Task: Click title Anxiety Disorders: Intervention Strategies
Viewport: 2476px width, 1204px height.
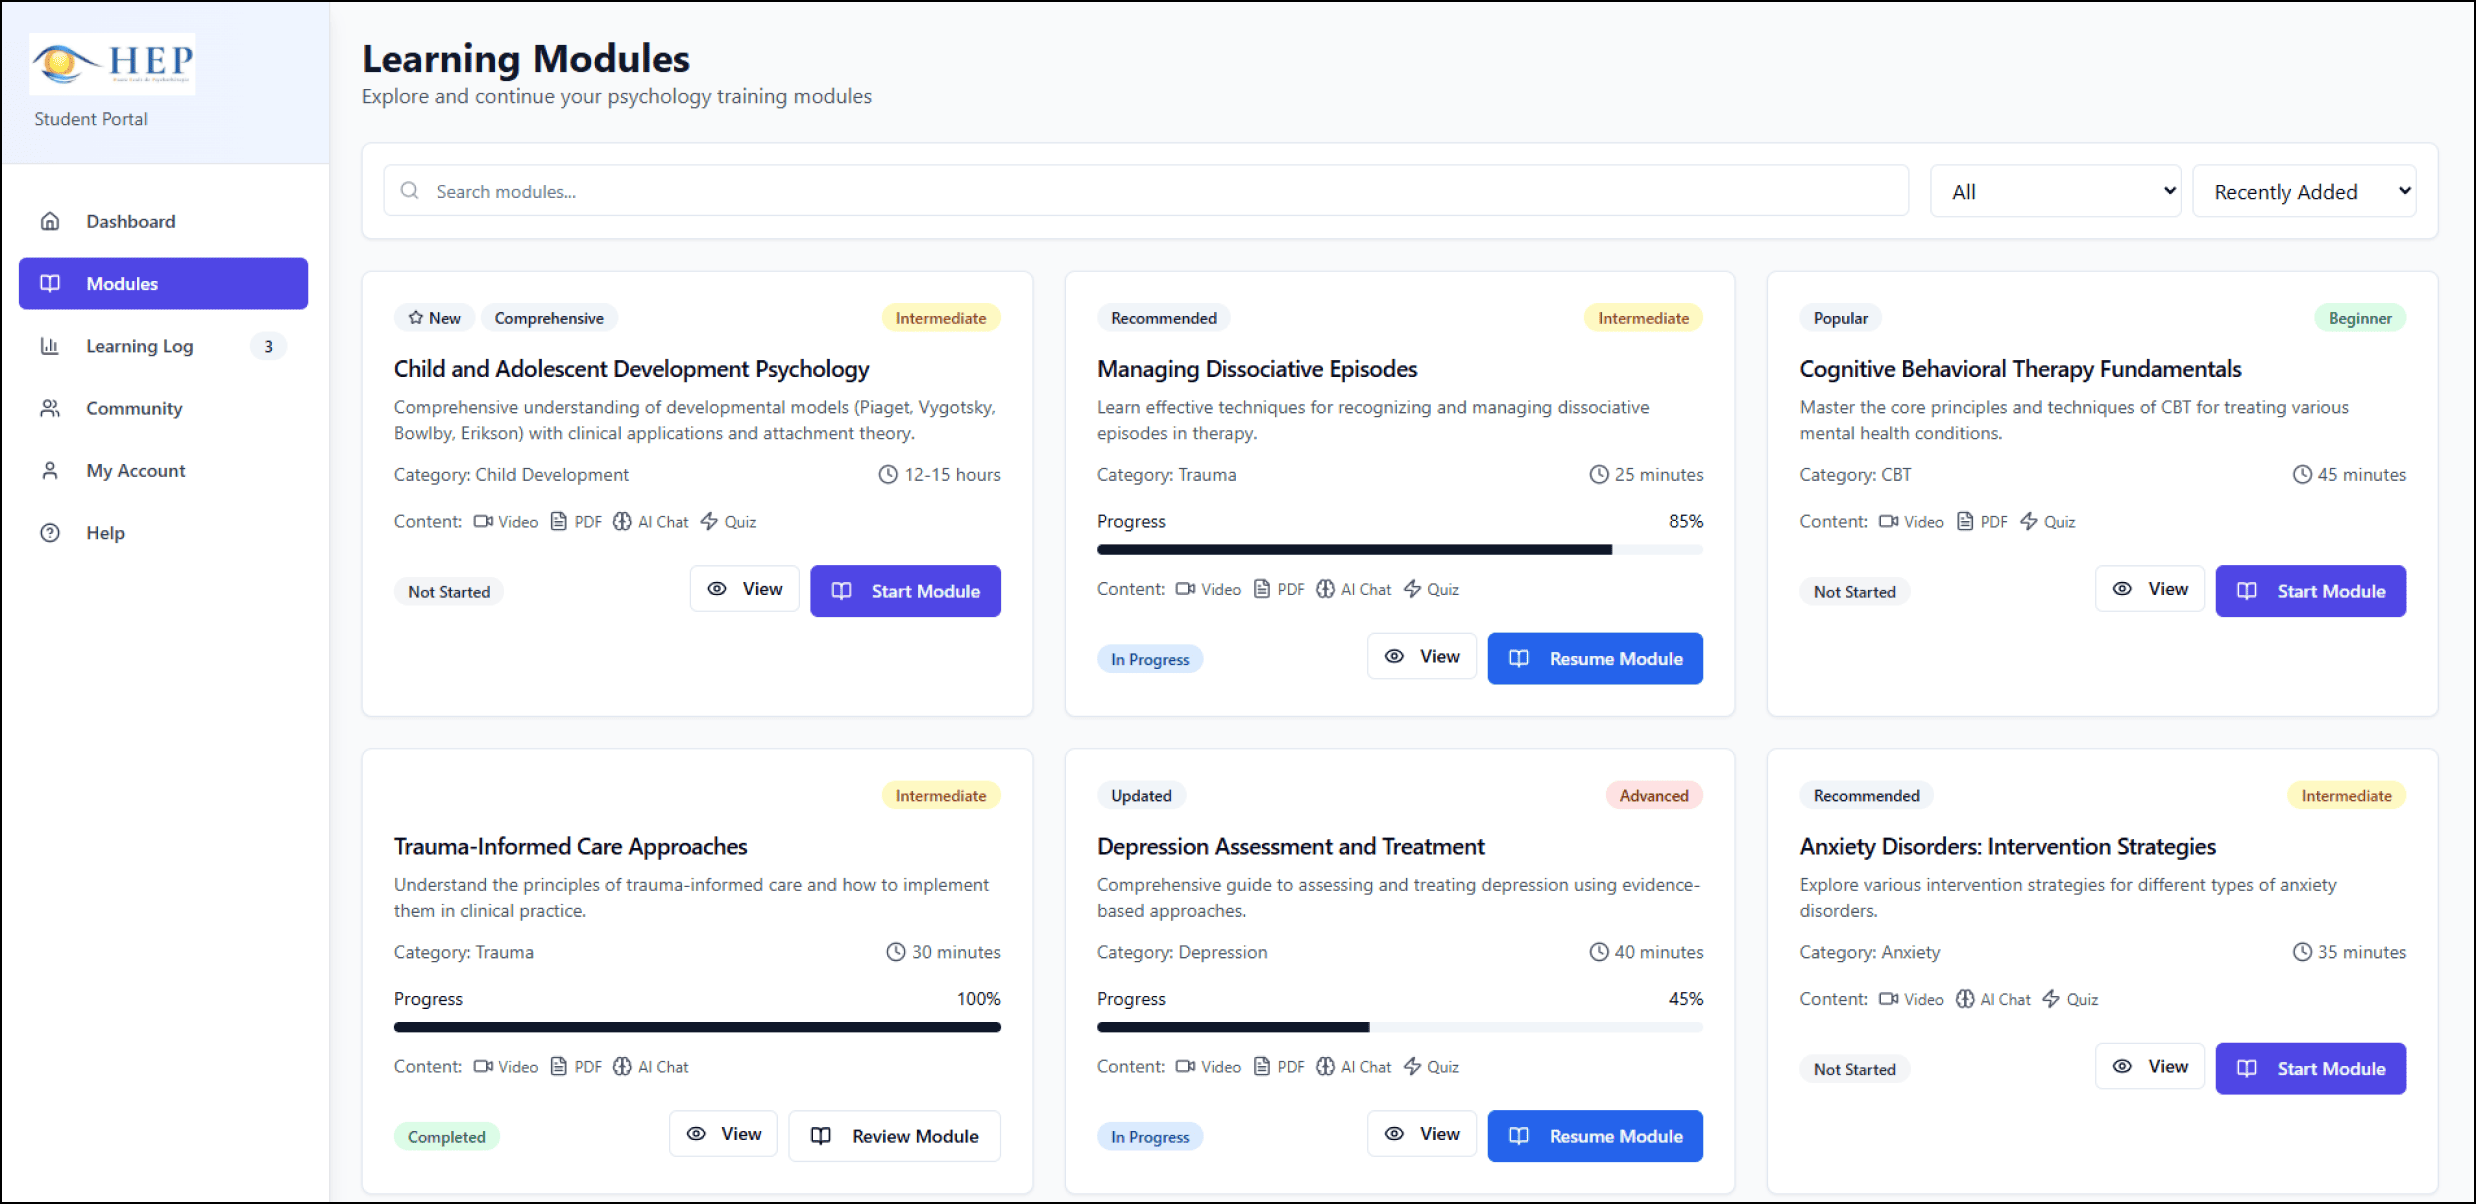Action: tap(2007, 846)
